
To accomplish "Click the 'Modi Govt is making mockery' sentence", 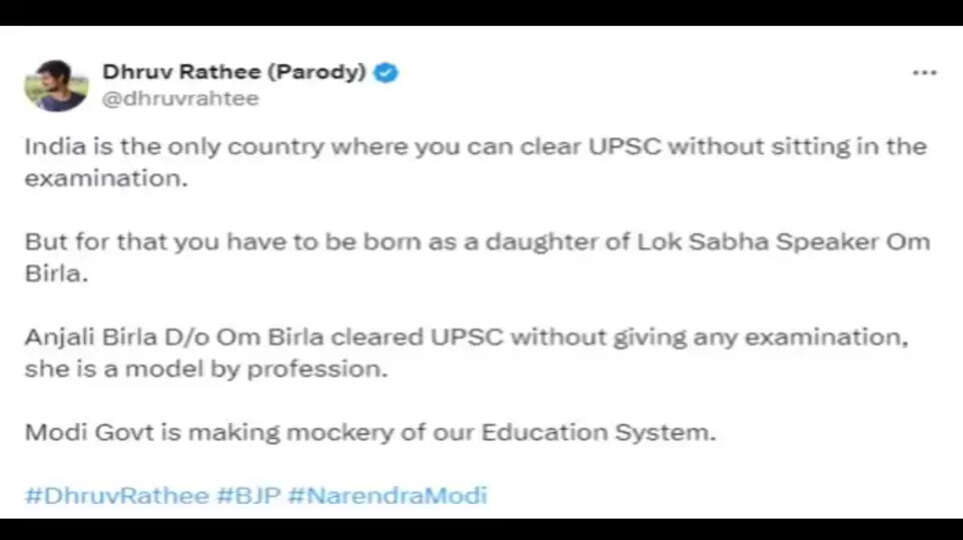I will (x=371, y=433).
